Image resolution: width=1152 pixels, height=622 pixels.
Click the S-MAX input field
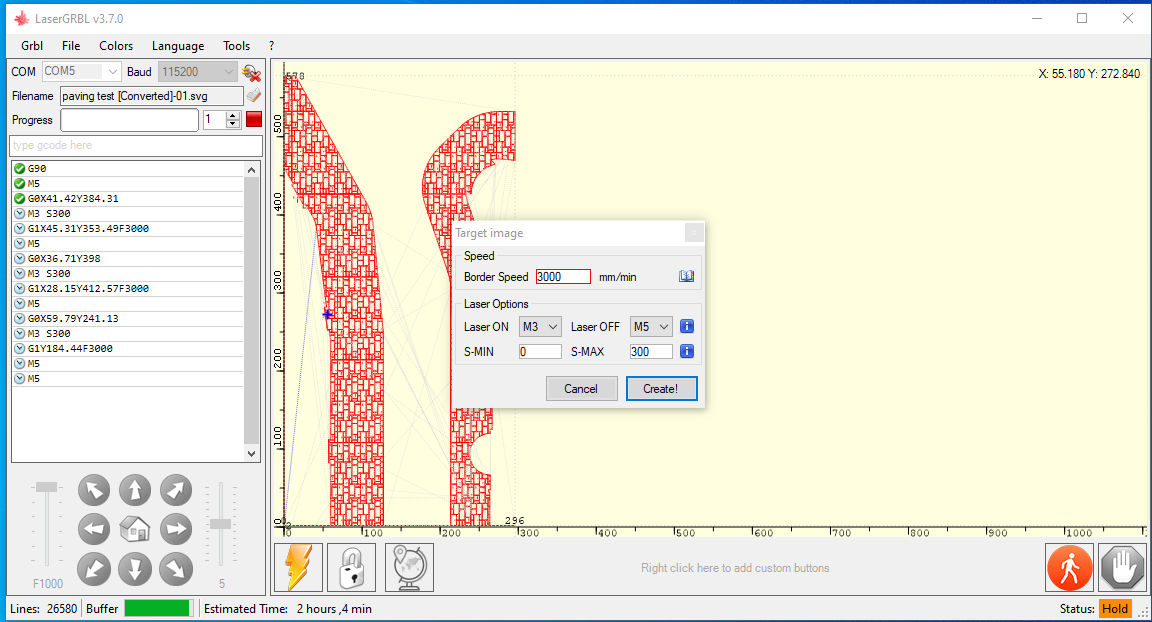point(651,352)
